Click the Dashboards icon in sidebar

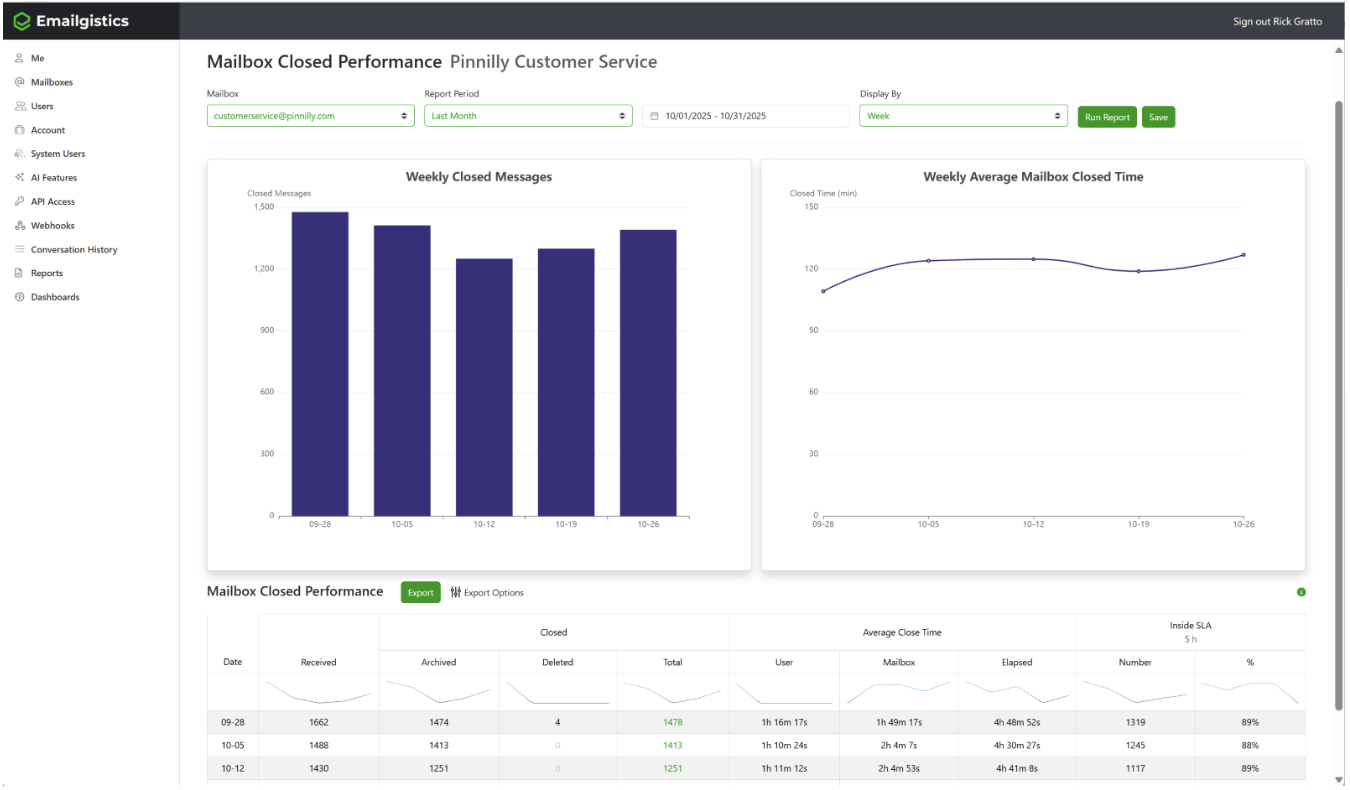click(x=19, y=297)
